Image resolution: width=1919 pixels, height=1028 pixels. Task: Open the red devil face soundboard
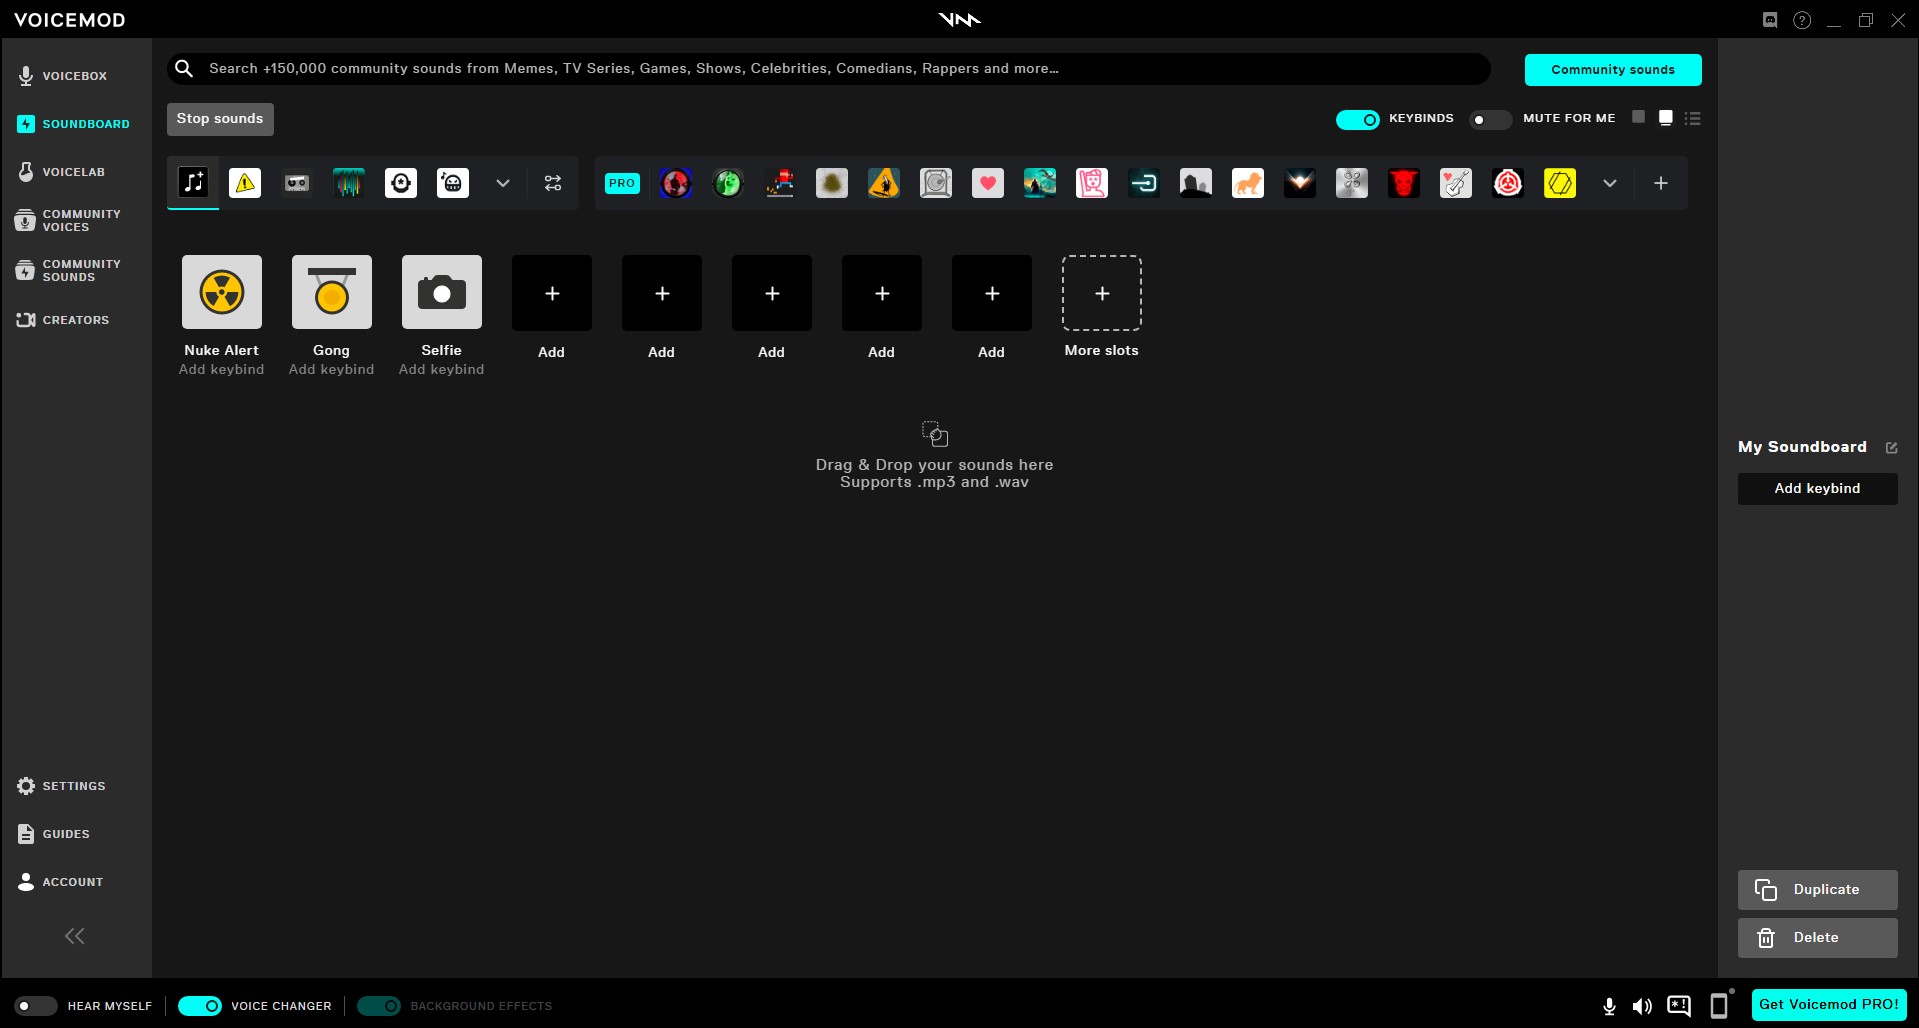(1404, 183)
